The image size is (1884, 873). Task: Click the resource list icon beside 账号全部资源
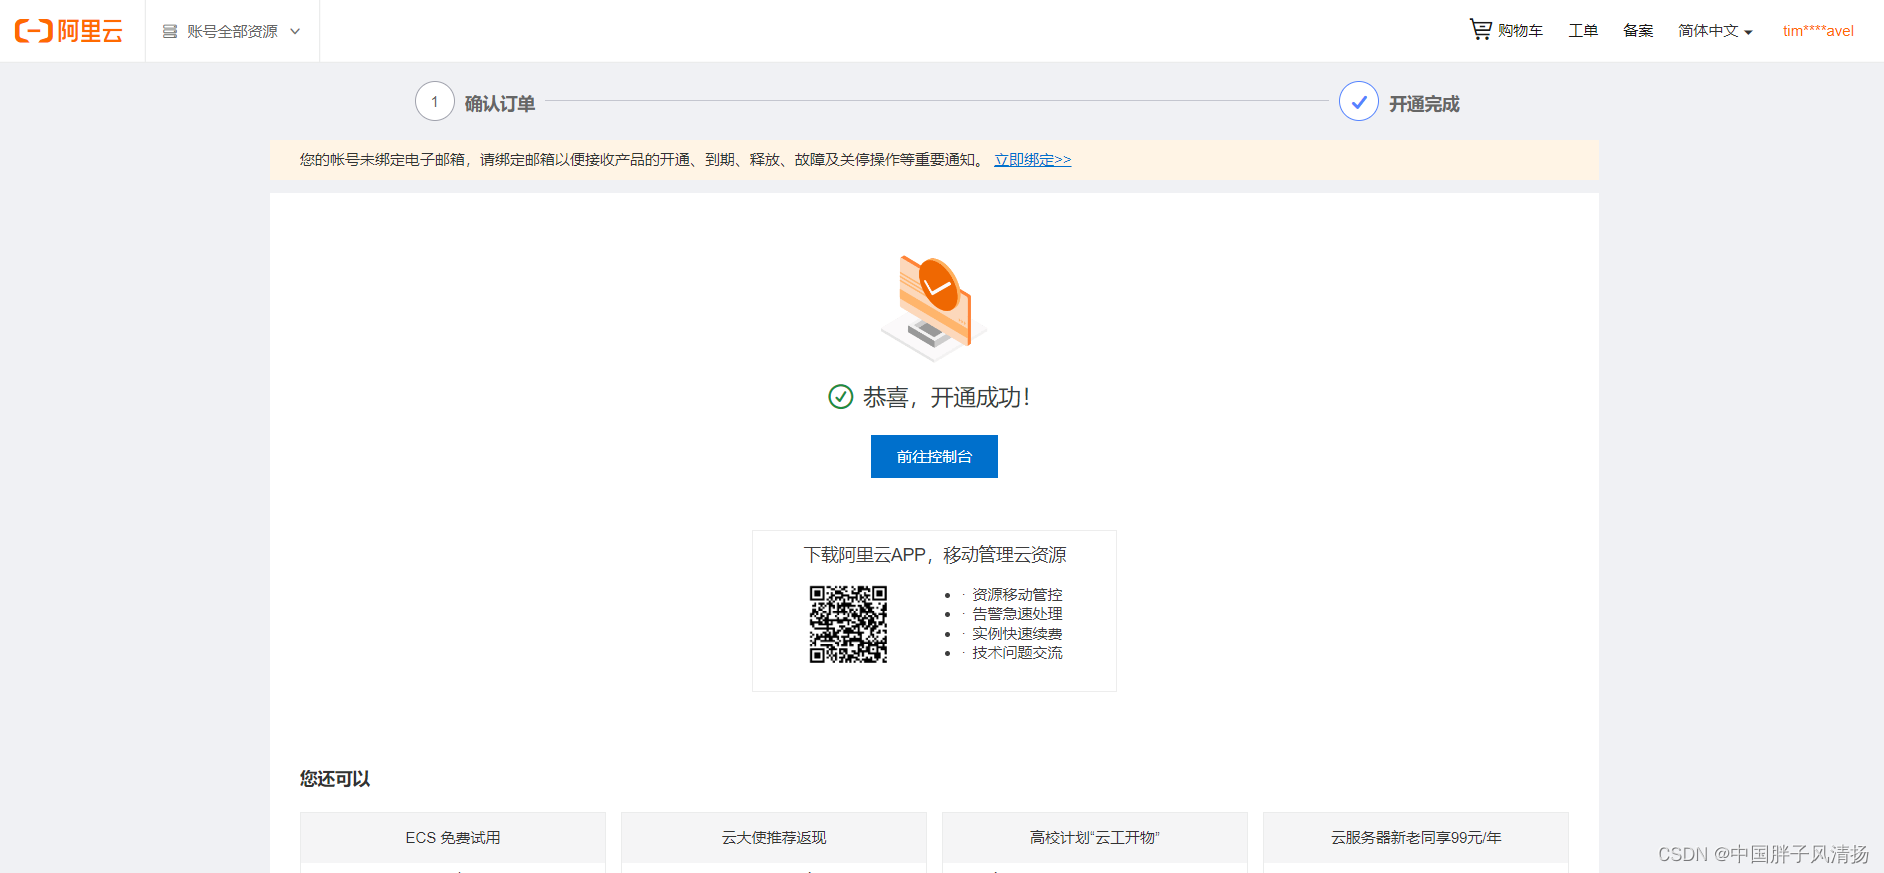(x=170, y=32)
